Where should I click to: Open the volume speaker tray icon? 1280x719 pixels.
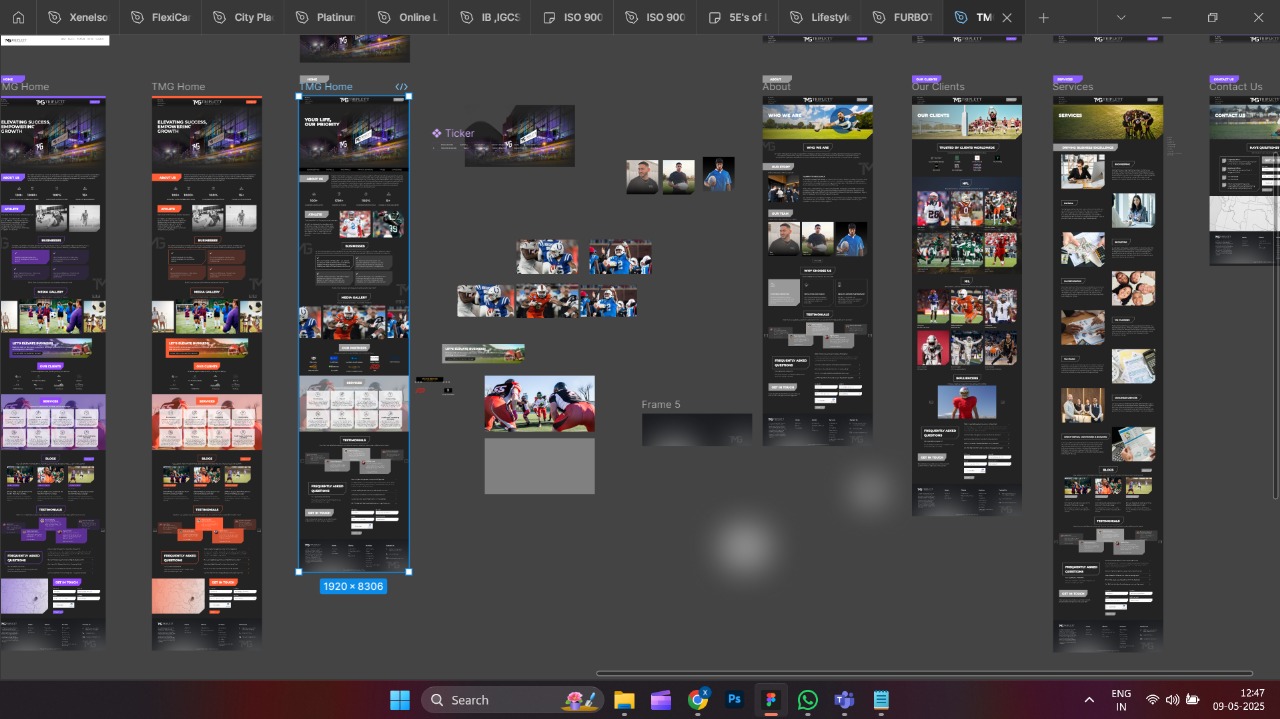tap(1172, 700)
